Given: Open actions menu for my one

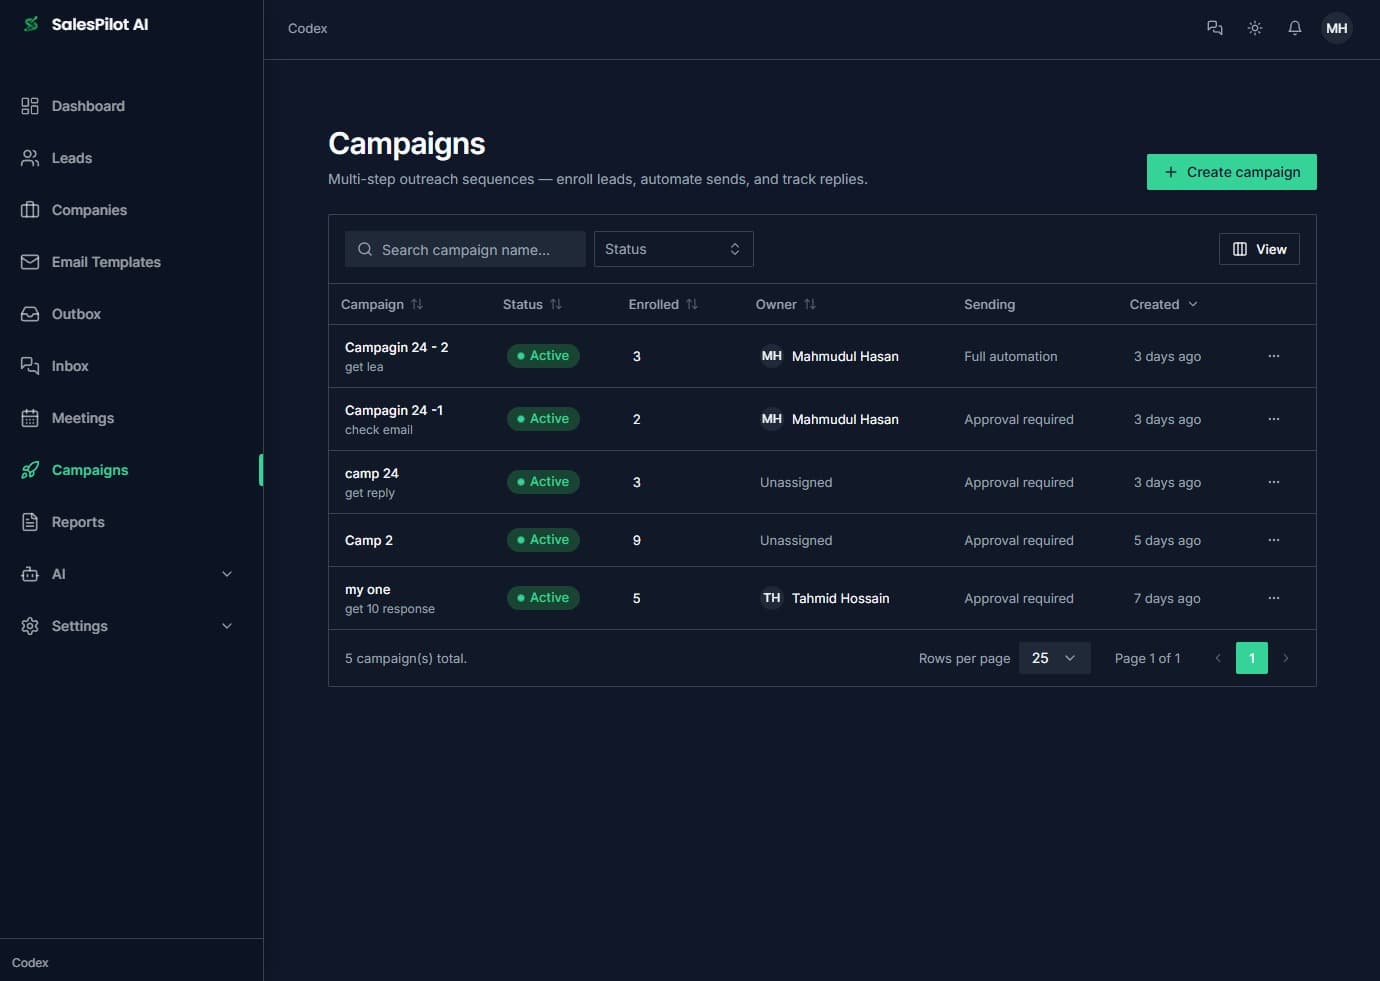Looking at the screenshot, I should click(x=1274, y=598).
